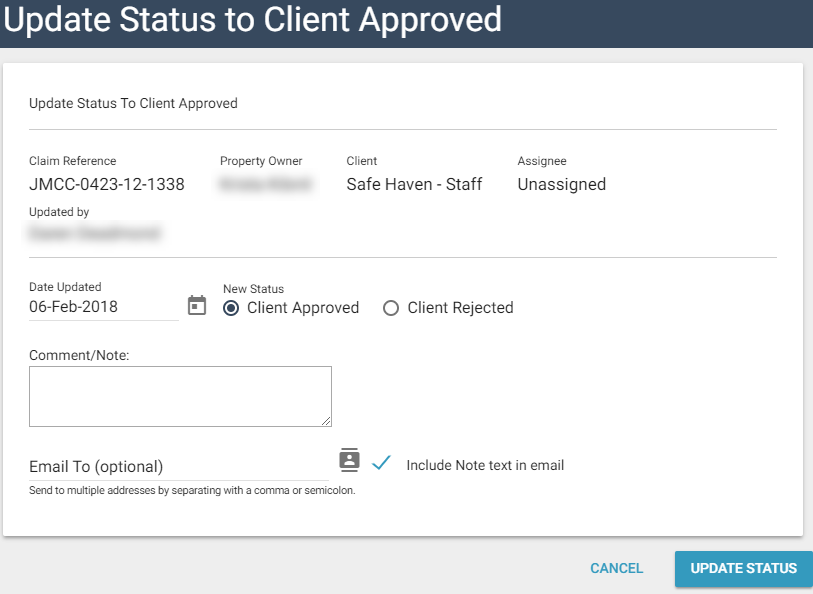Click the blurred Property Owner name

tap(265, 184)
